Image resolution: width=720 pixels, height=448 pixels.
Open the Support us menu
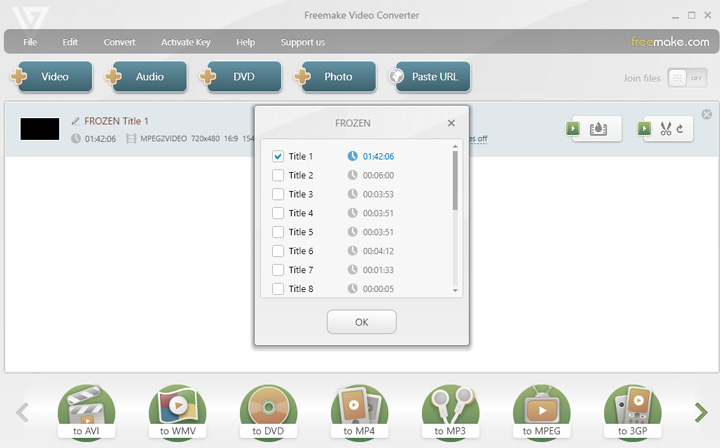click(x=303, y=42)
